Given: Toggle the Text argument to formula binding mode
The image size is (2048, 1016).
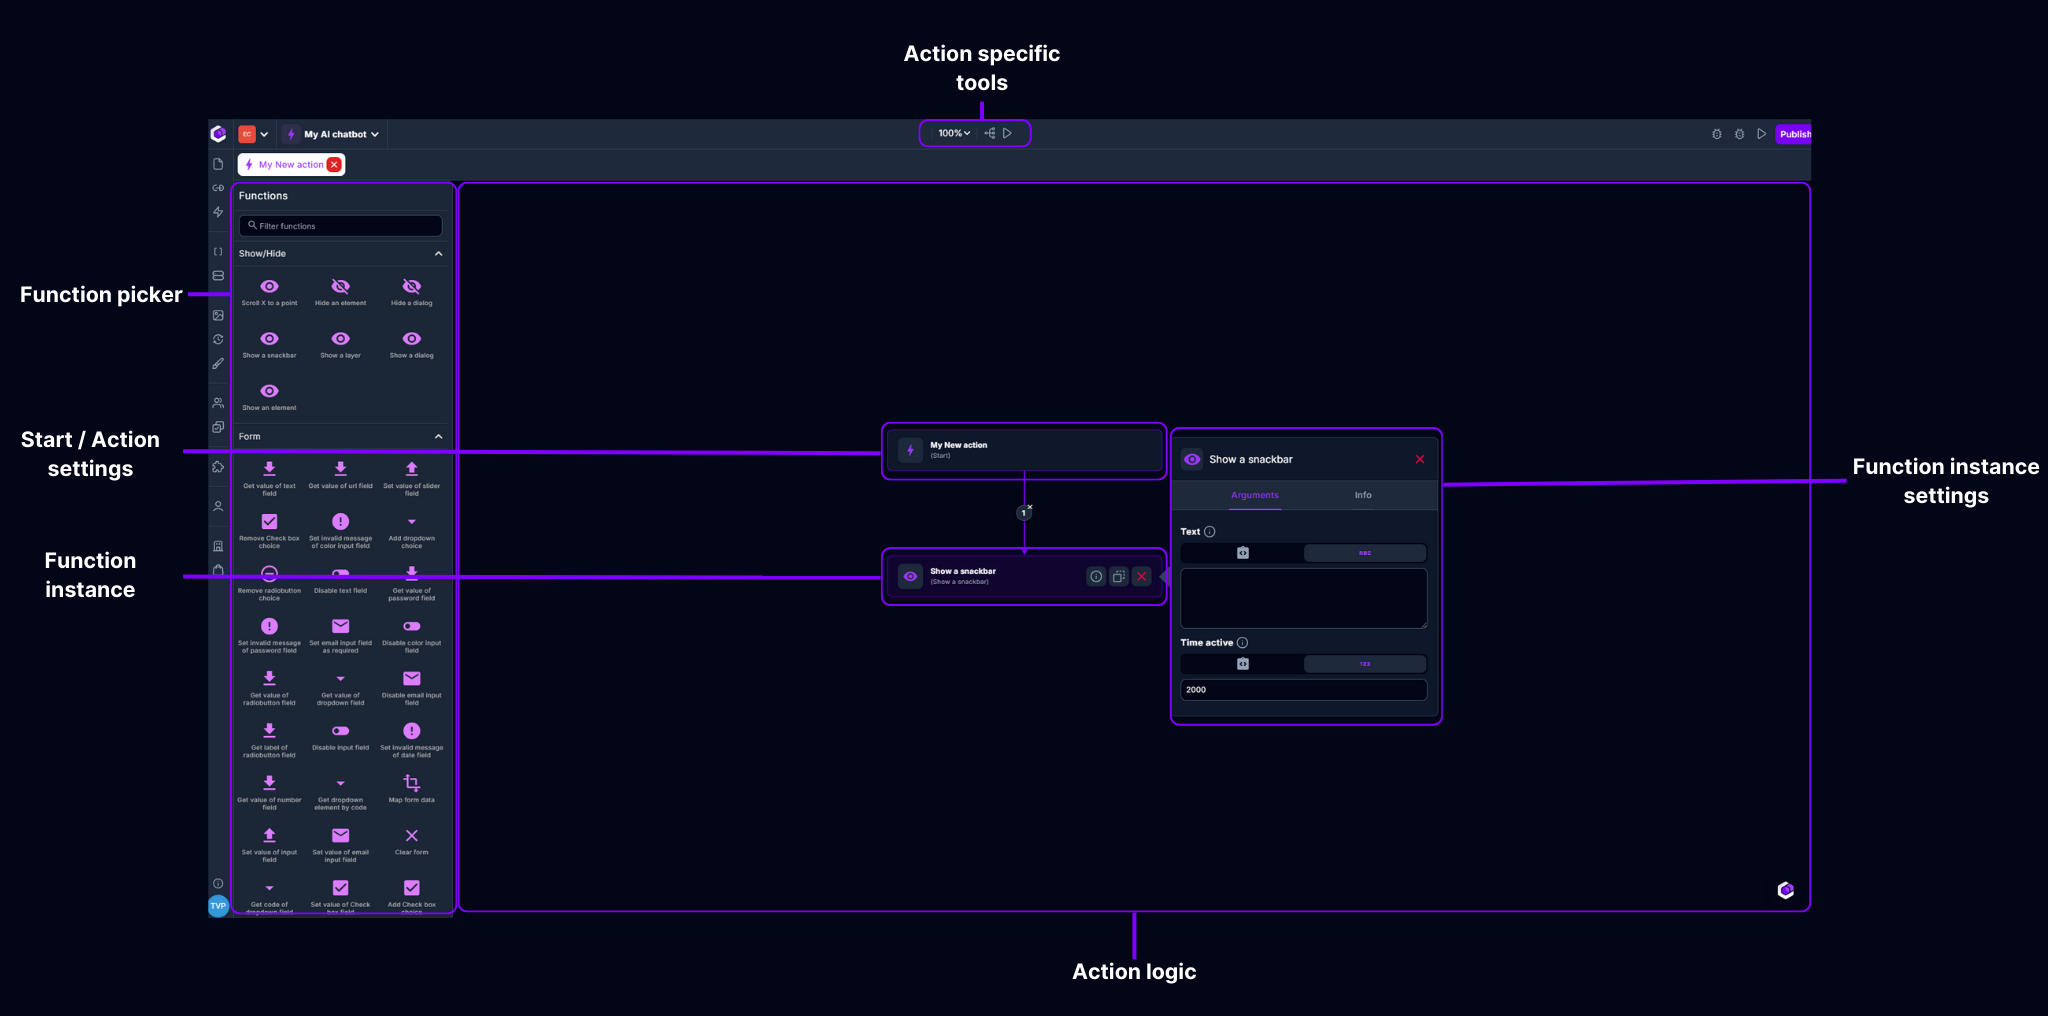Looking at the screenshot, I should point(1242,552).
